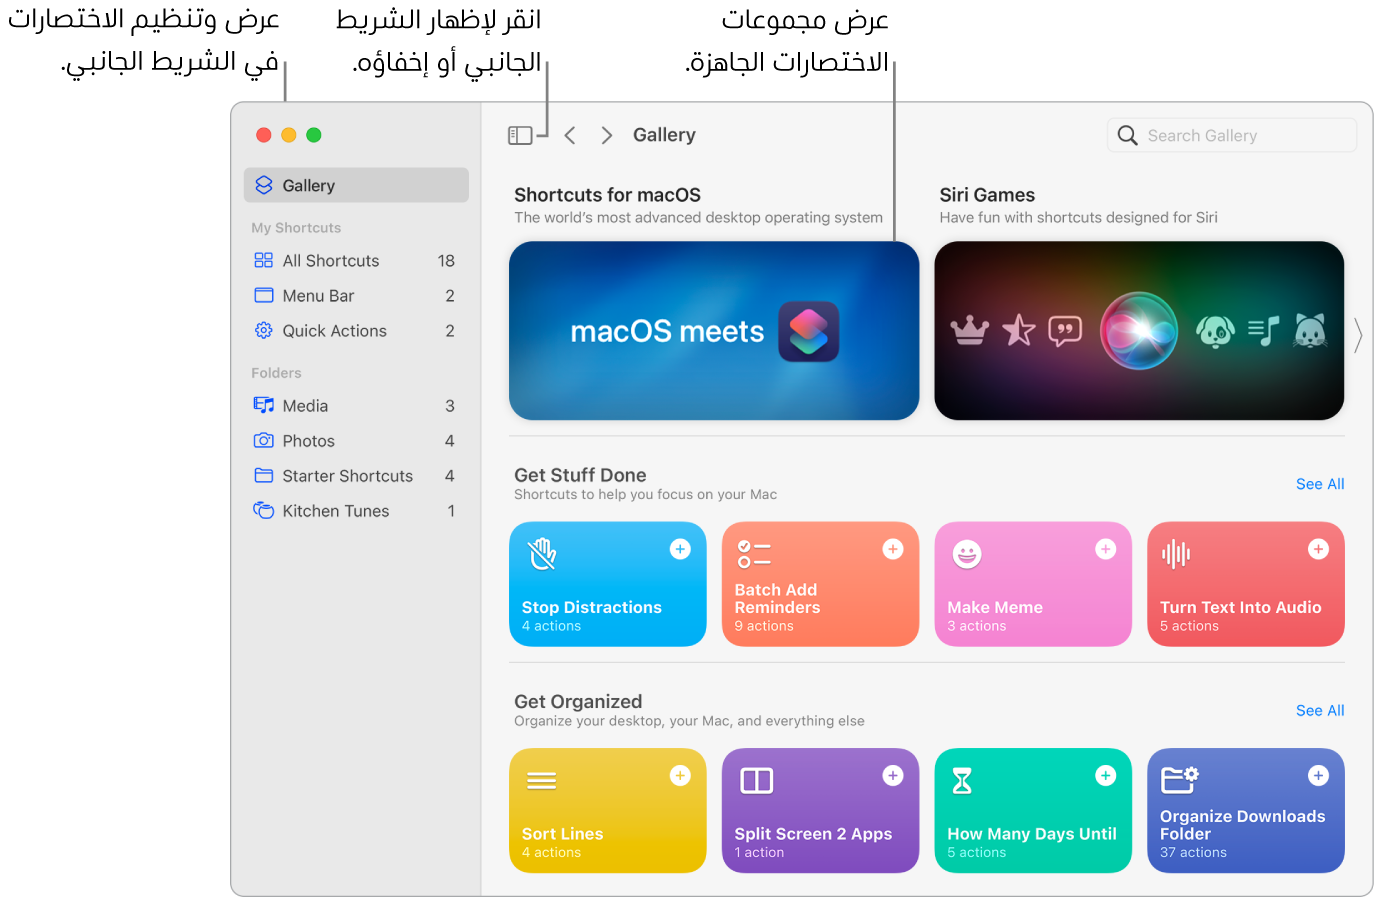The height and width of the screenshot is (899, 1375).
Task: Click the Get Stuff Done heading
Action: [580, 475]
